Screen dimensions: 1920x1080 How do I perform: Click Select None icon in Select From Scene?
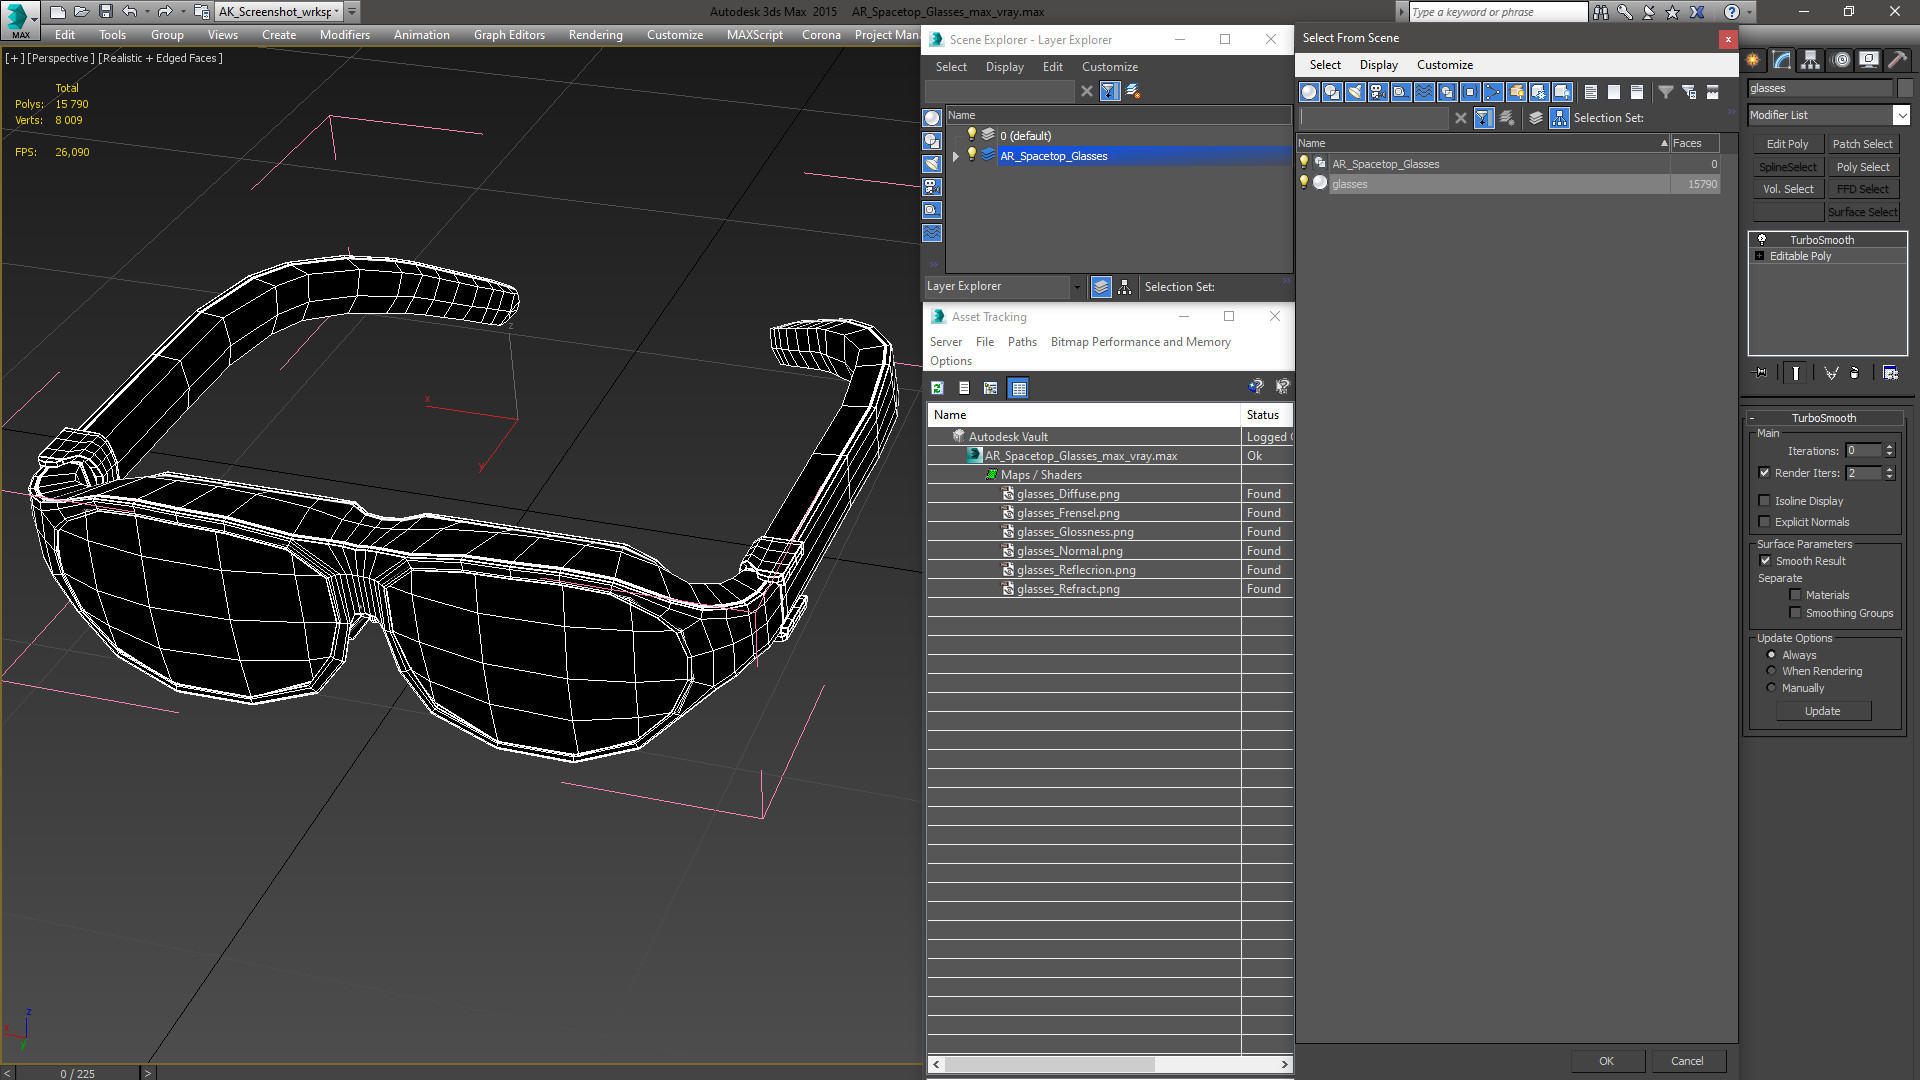pyautogui.click(x=1614, y=92)
